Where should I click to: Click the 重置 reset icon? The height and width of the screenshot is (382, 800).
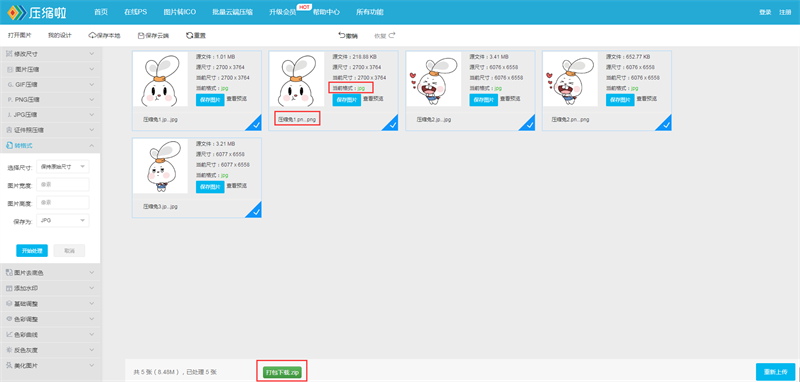[189, 36]
